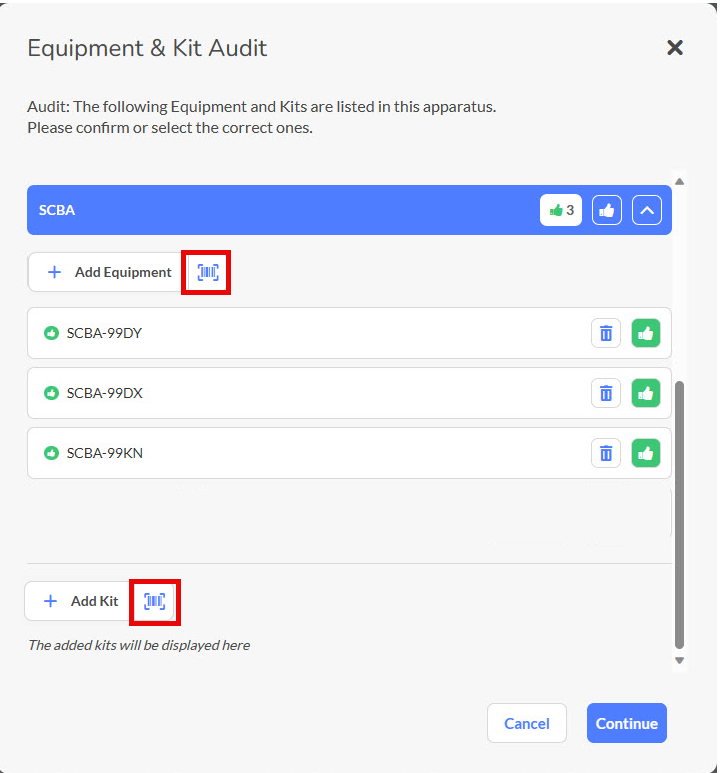Delete SCBA-99DY with trash icon
724x773 pixels.
tap(606, 334)
